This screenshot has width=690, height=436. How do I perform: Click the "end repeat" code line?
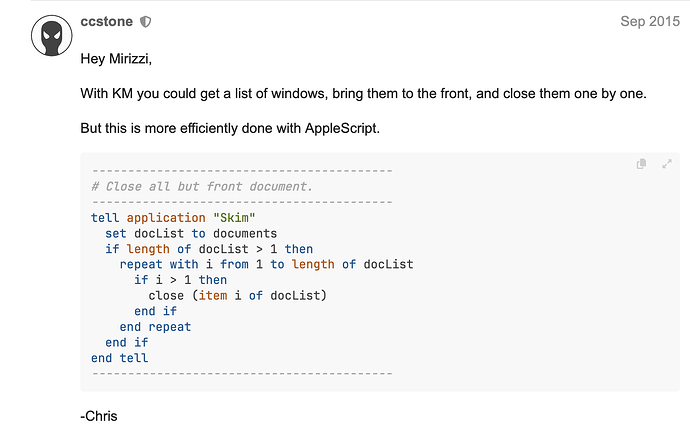pyautogui.click(x=155, y=327)
